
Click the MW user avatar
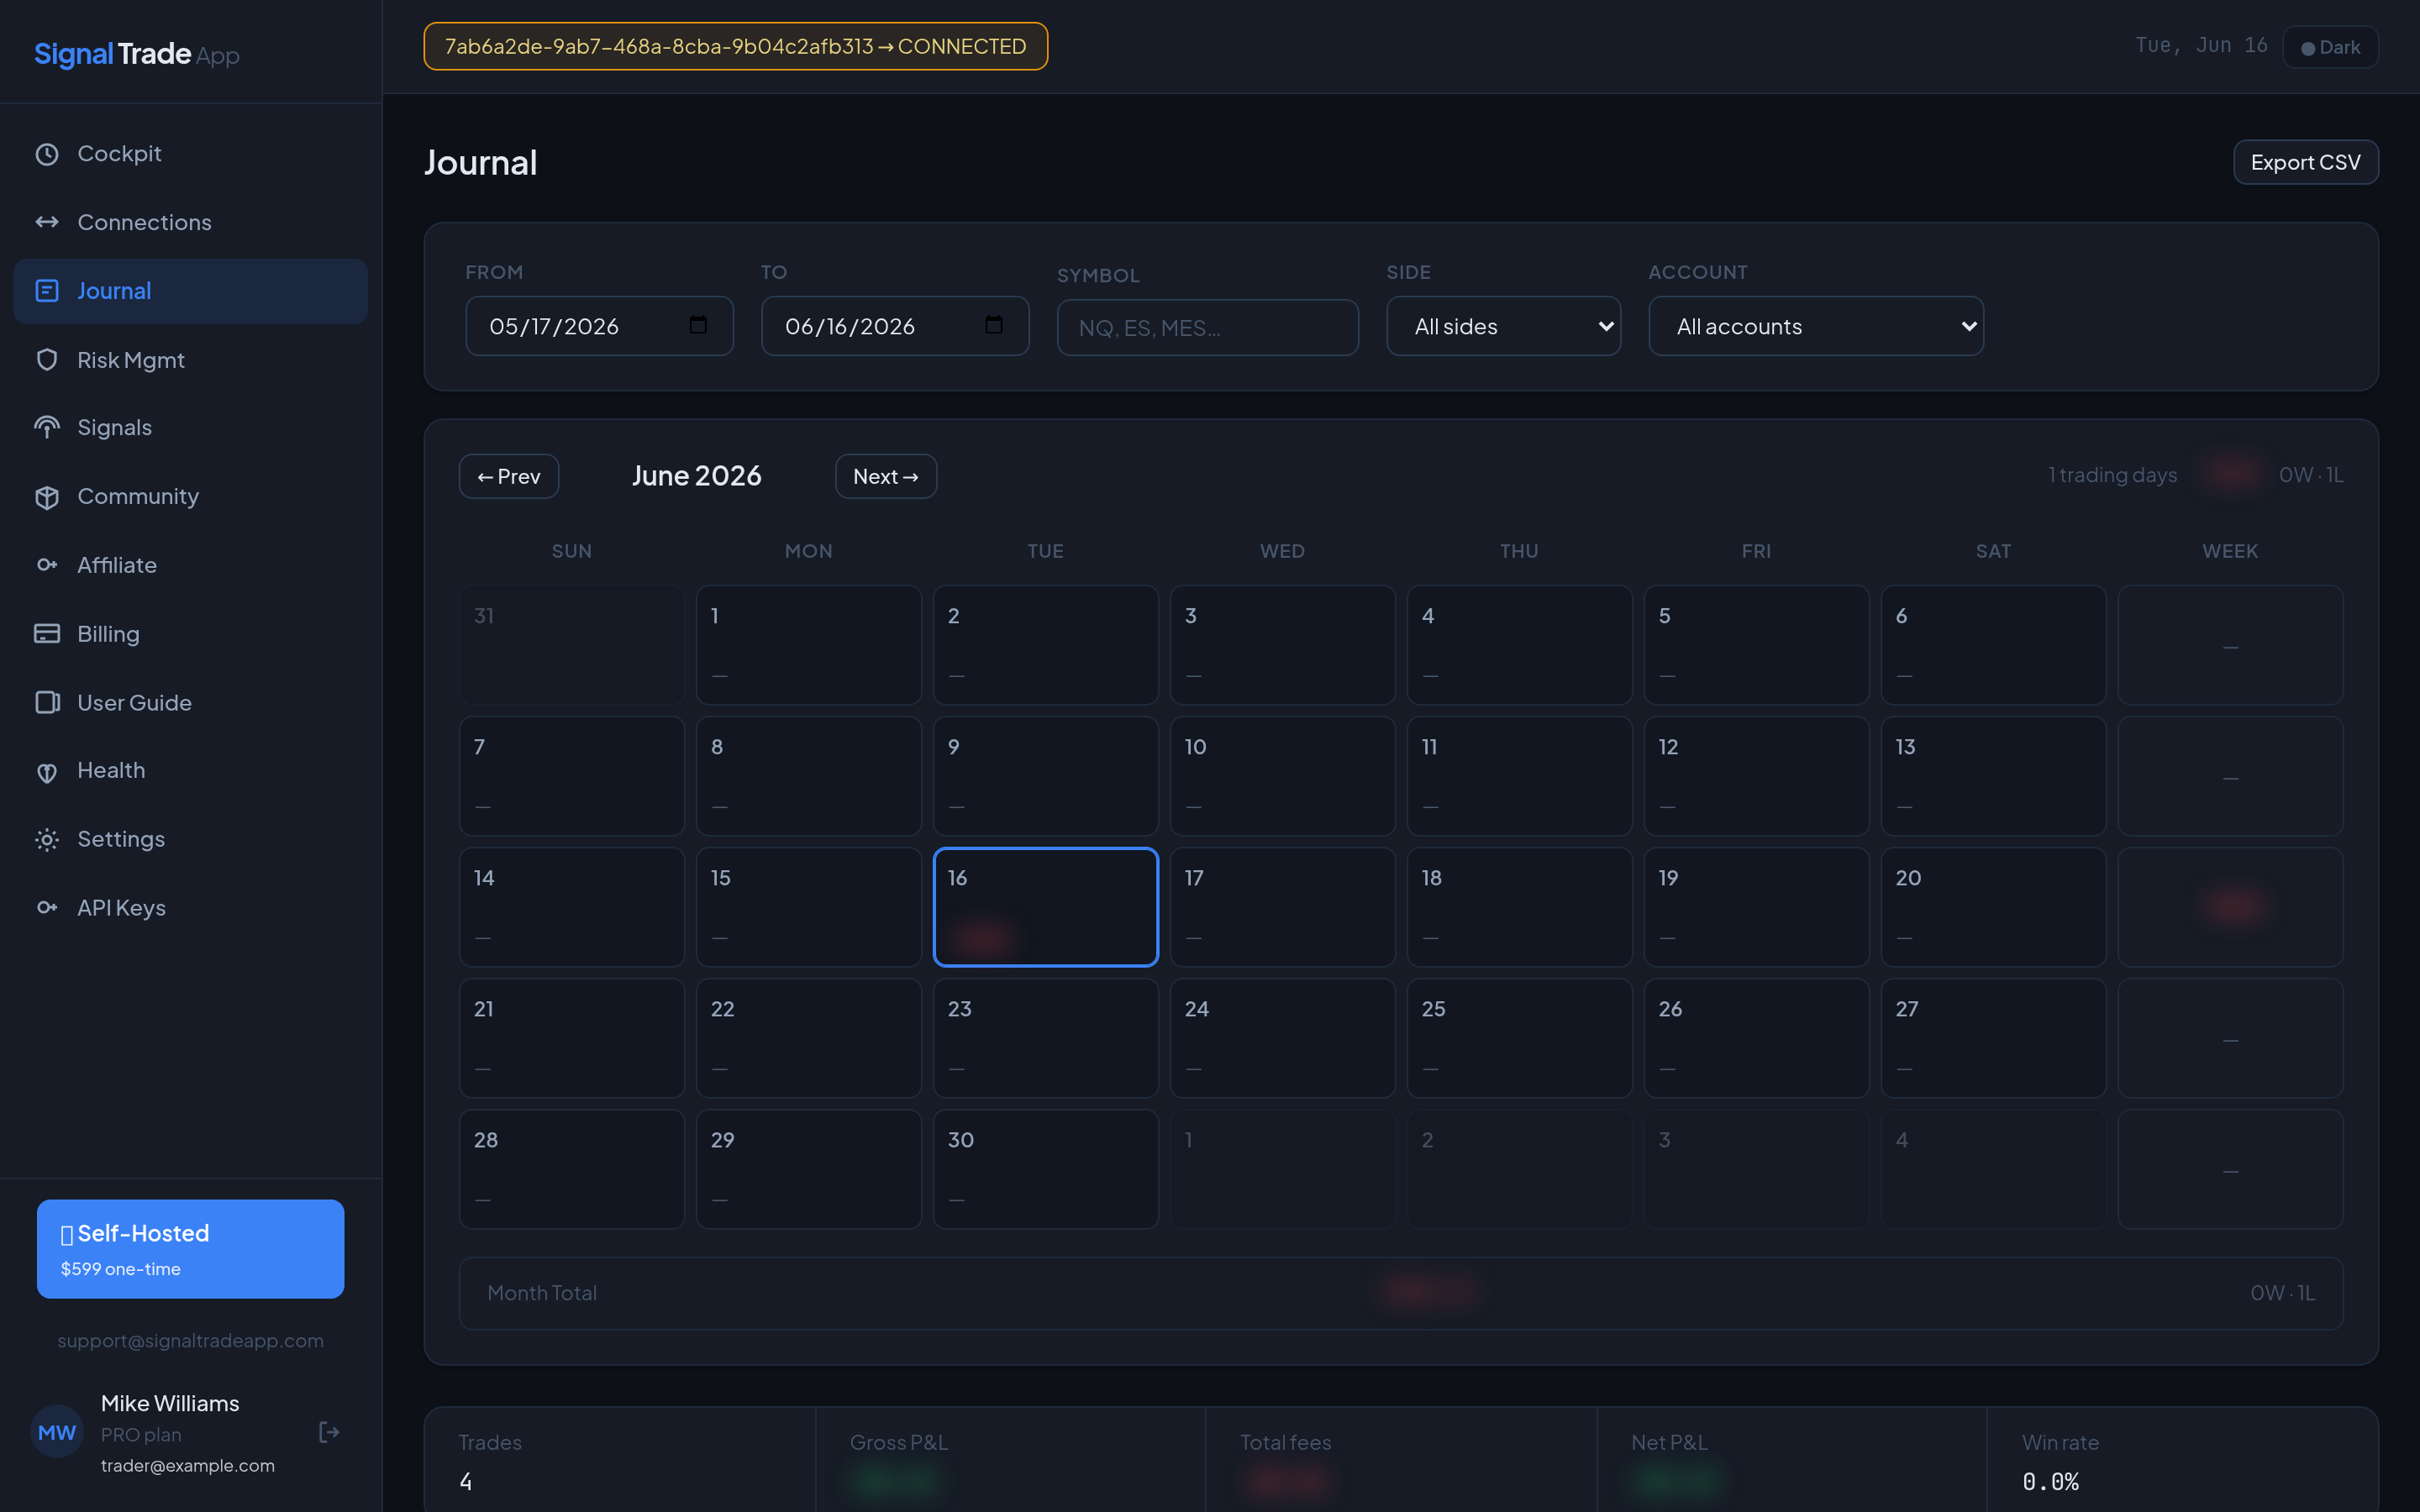pos(57,1433)
